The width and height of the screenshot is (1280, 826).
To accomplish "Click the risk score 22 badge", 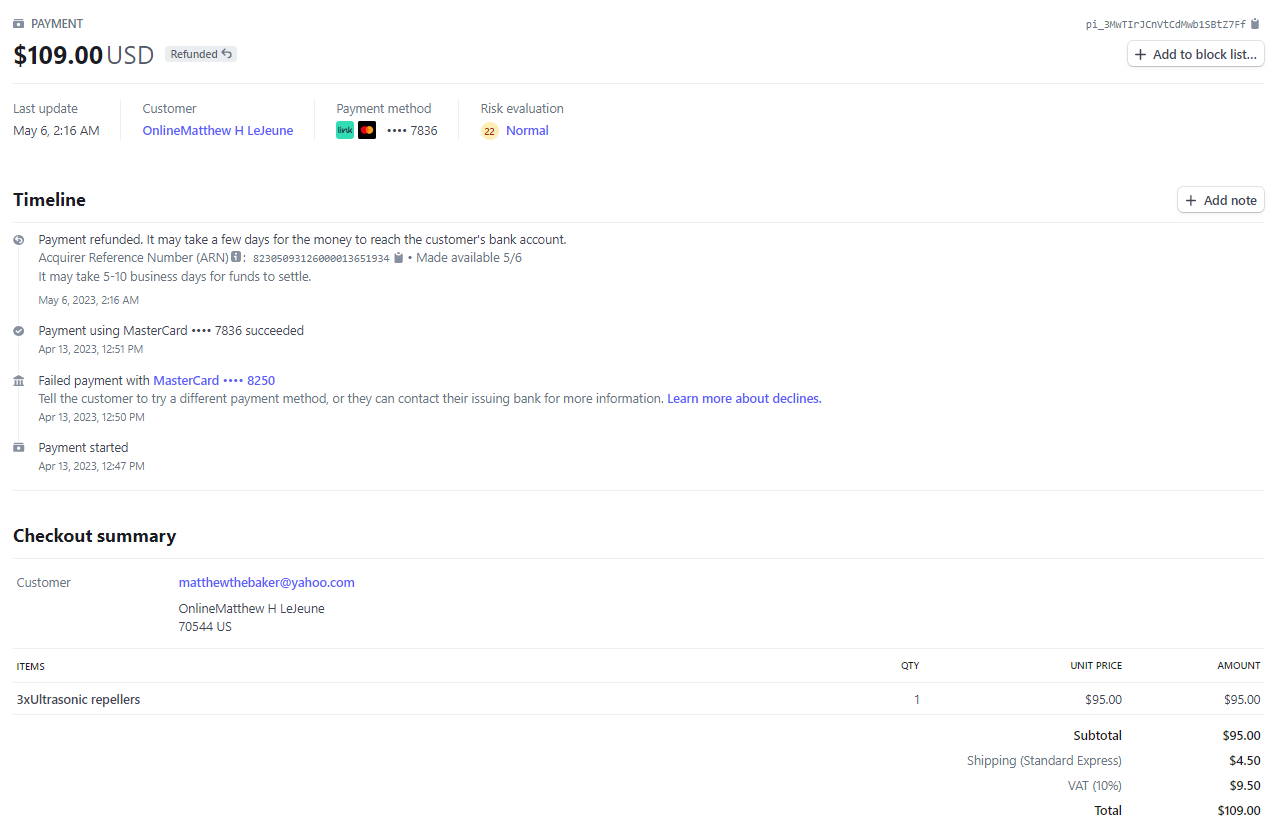I will (489, 131).
